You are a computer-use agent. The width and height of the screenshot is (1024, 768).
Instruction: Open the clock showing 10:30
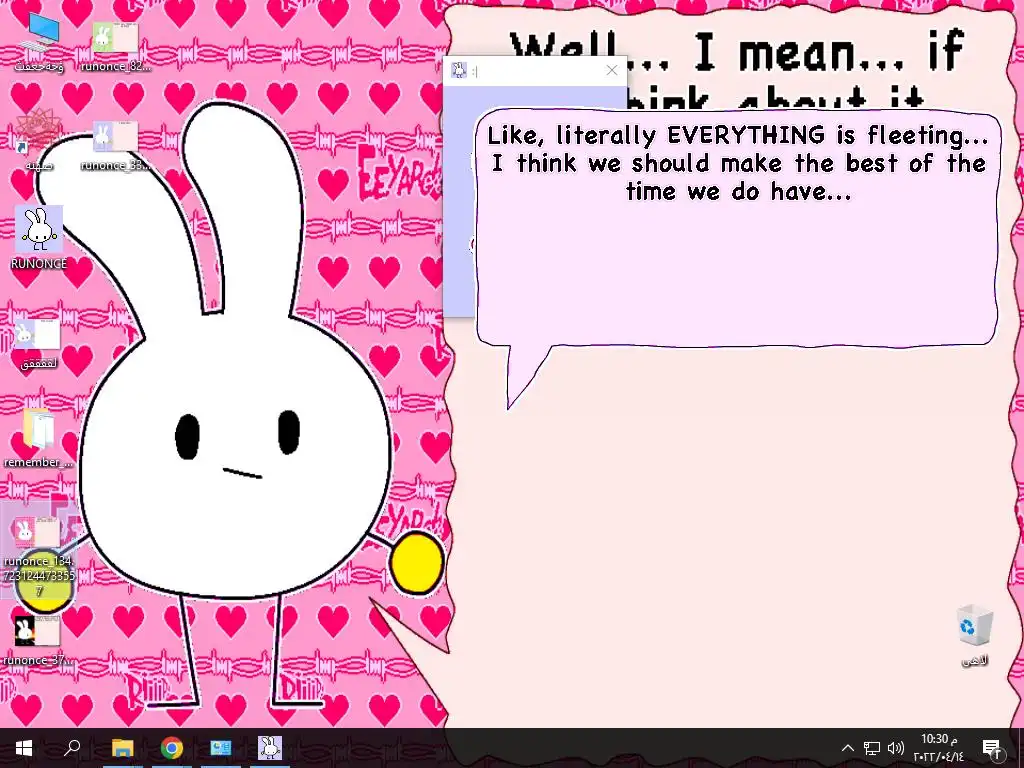(x=938, y=748)
